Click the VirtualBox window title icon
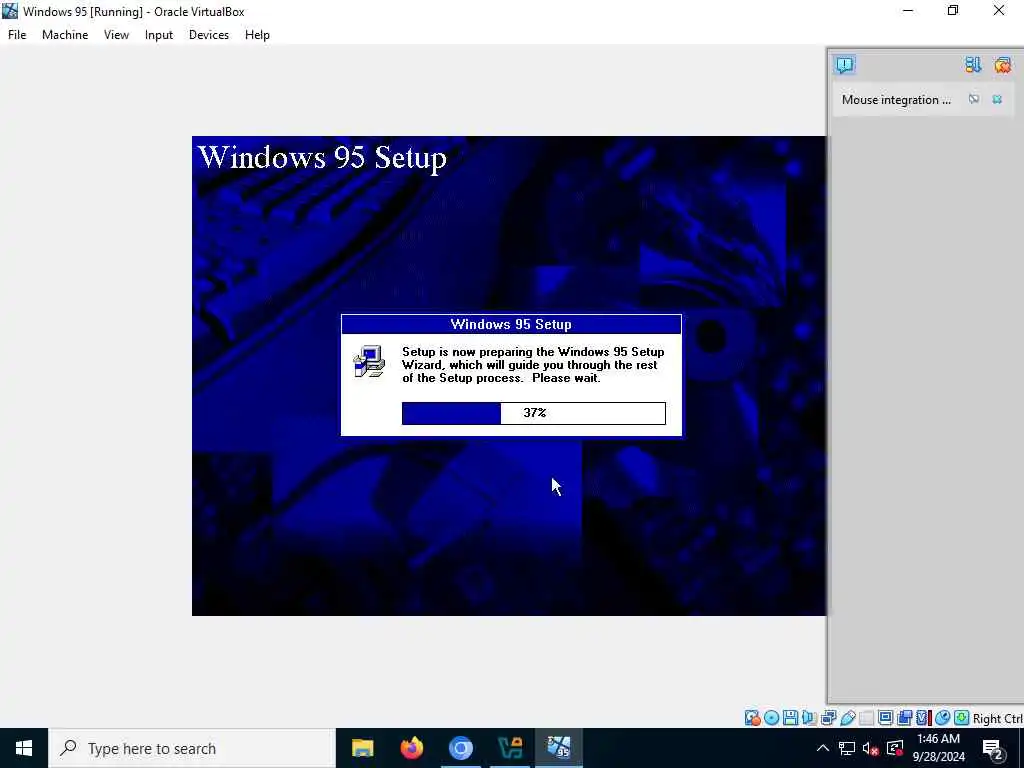The height and width of the screenshot is (768, 1024). [10, 11]
